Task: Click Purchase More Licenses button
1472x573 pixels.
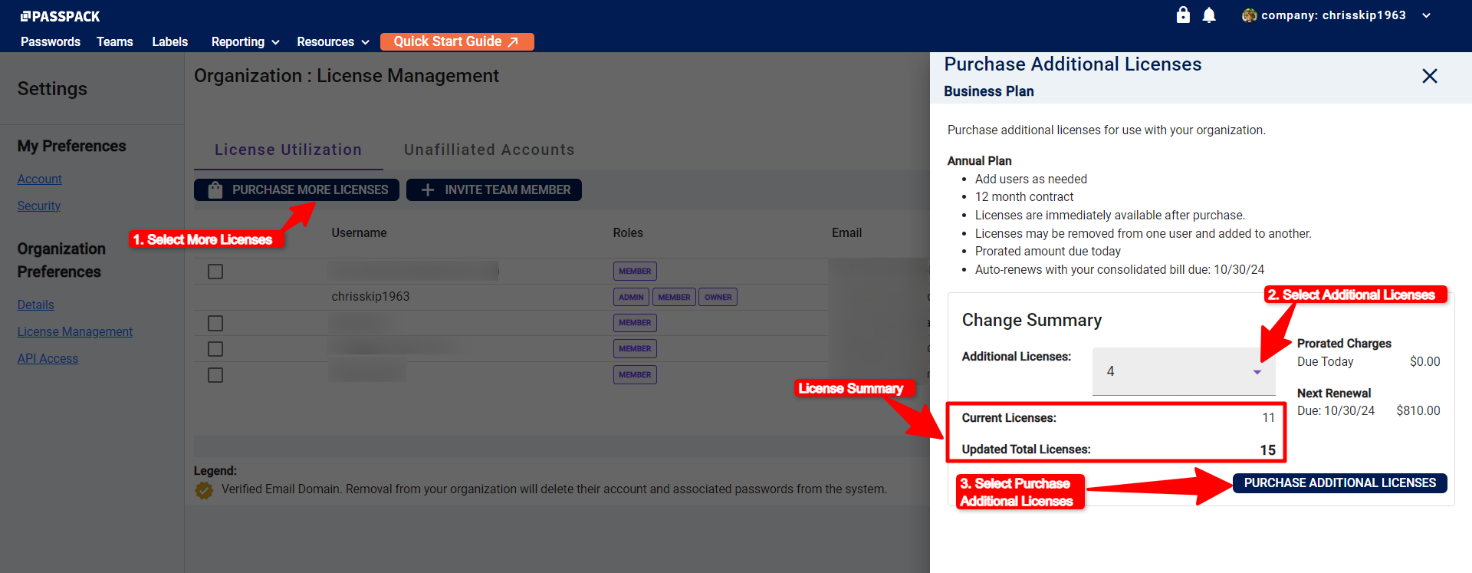Action: (x=297, y=190)
